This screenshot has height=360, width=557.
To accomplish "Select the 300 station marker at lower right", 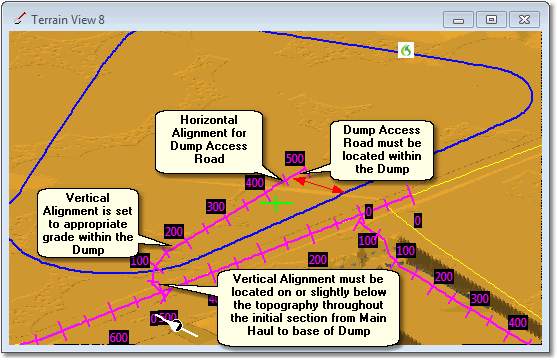I will 480,299.
